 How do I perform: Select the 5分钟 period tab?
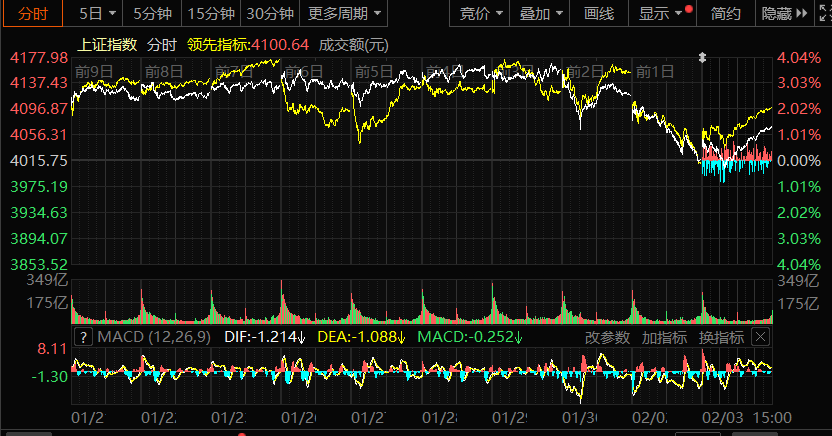(150, 13)
